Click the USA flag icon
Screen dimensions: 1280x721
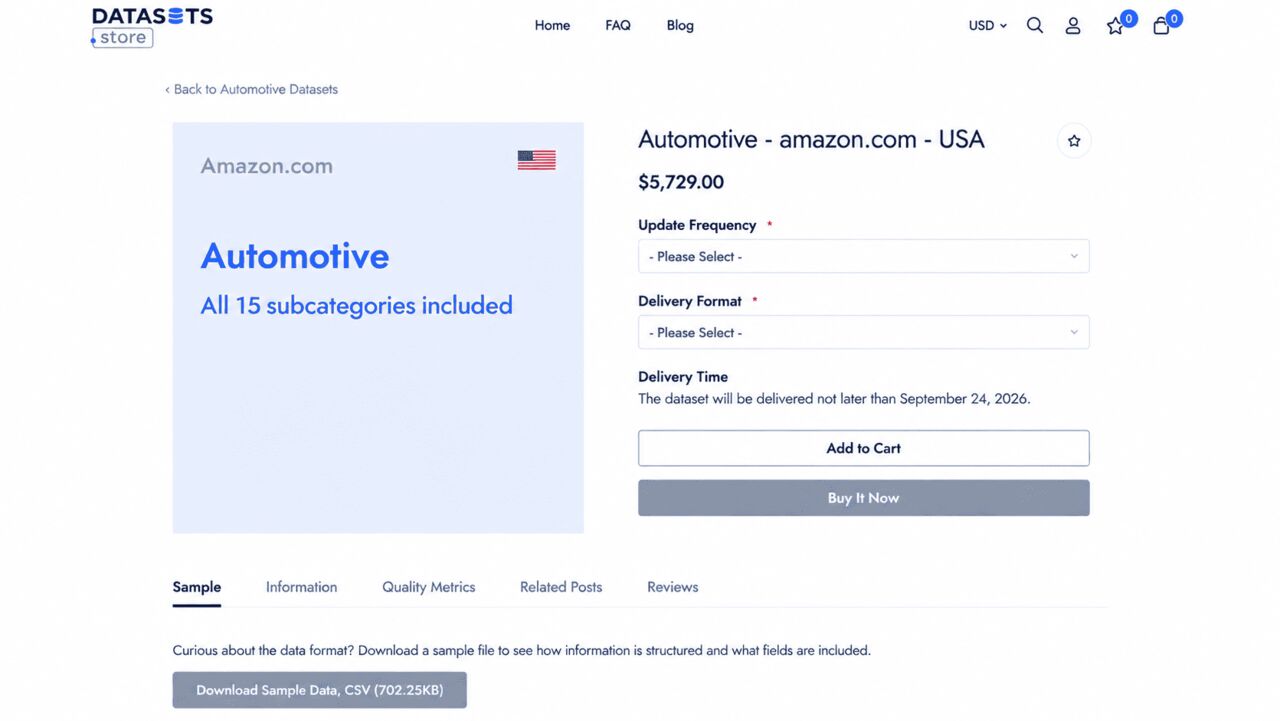tap(536, 160)
